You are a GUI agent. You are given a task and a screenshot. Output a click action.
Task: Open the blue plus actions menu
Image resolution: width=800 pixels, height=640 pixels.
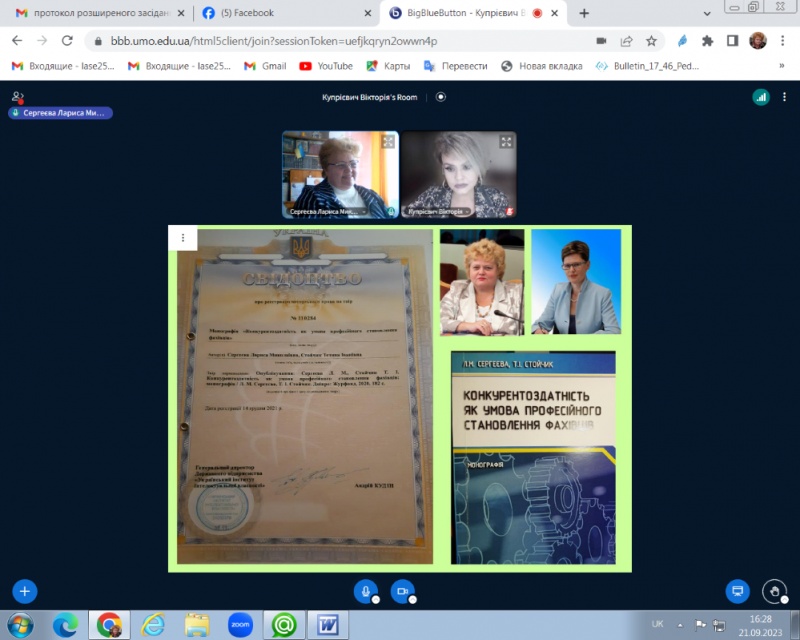pos(25,591)
